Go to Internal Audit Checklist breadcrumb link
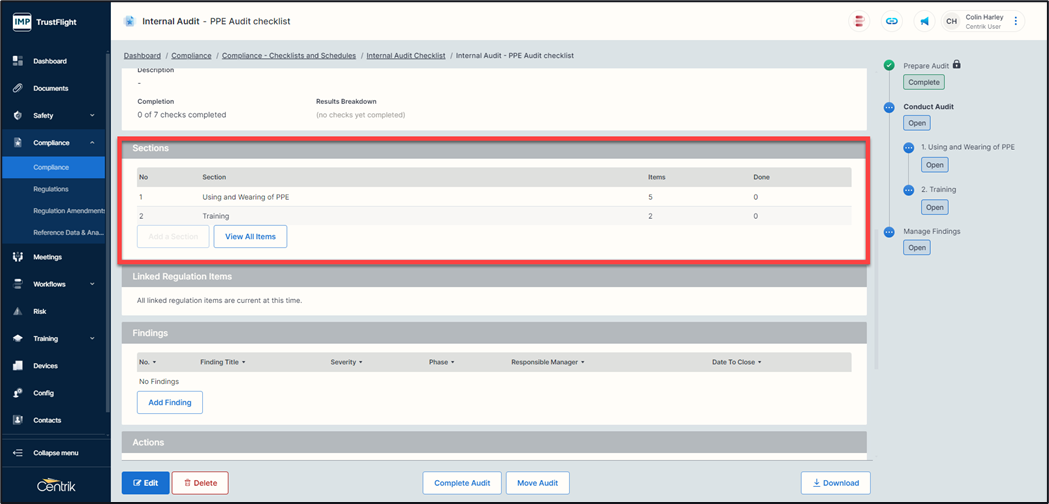 pyautogui.click(x=406, y=56)
